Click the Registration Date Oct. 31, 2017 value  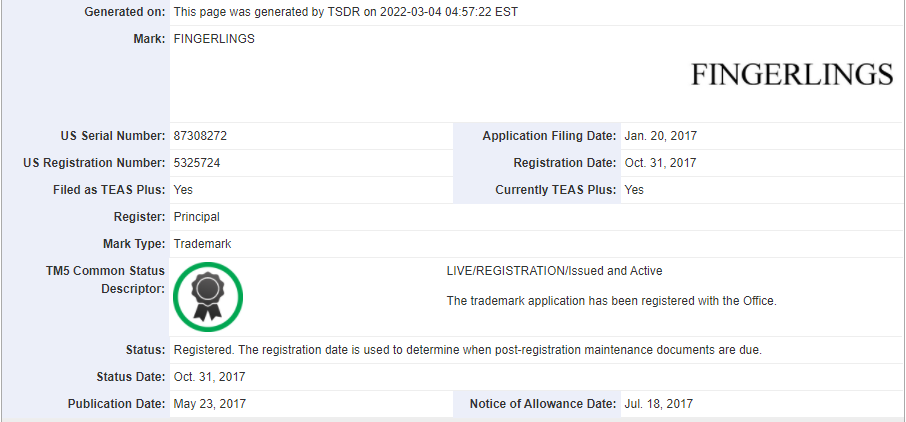pos(660,163)
